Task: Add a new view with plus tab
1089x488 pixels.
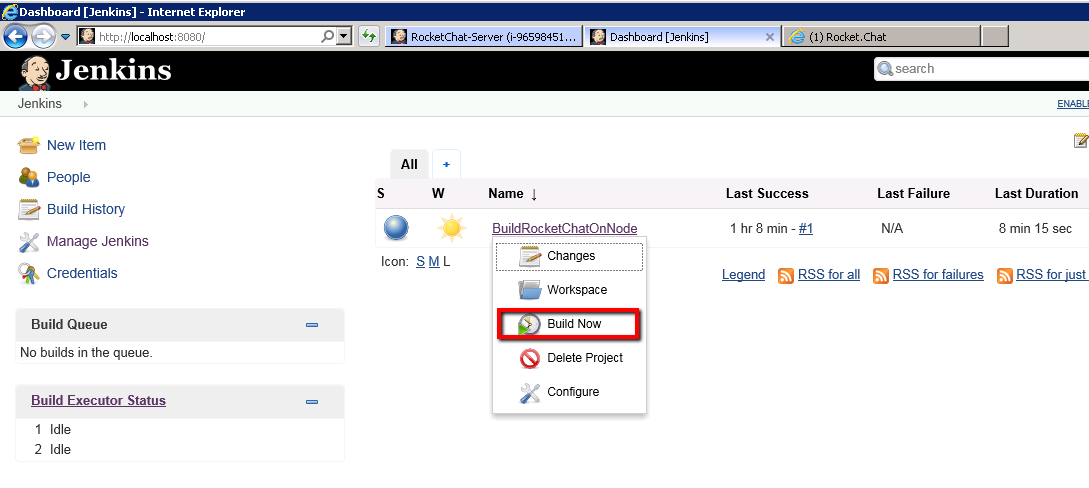Action: coord(447,165)
